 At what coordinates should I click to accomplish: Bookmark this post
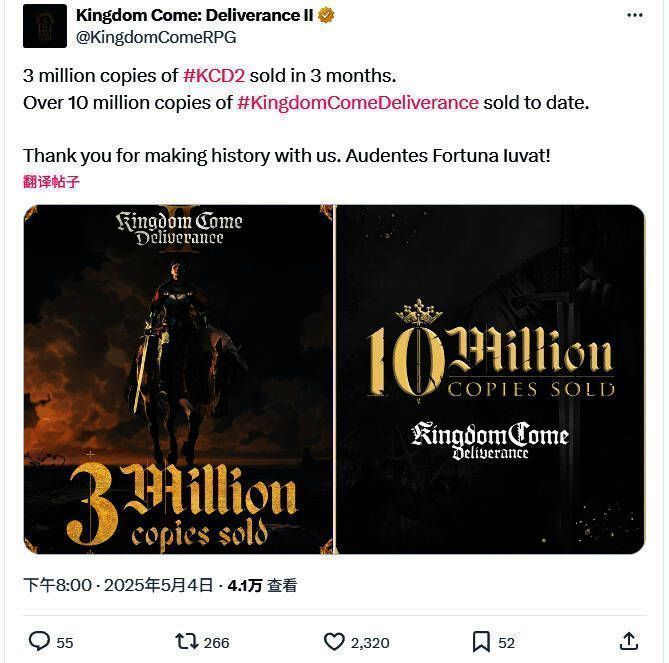click(481, 641)
